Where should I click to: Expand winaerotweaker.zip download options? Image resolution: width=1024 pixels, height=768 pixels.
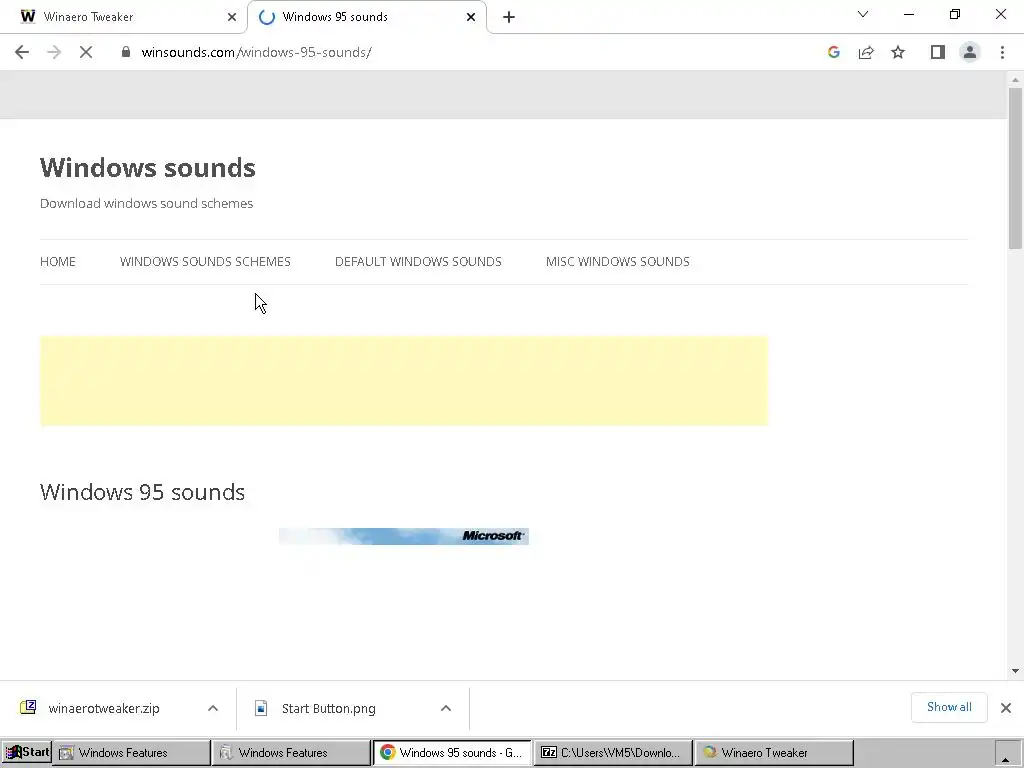(213, 709)
